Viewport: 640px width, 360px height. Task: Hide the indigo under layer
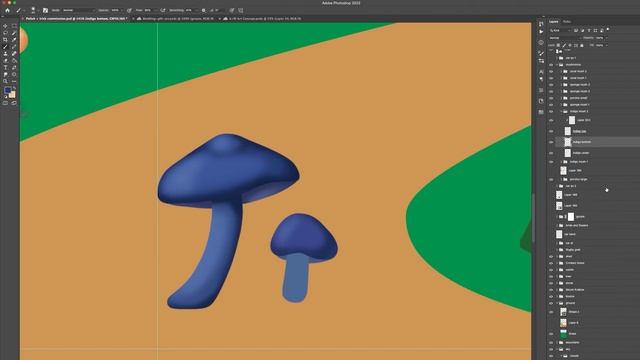click(551, 153)
